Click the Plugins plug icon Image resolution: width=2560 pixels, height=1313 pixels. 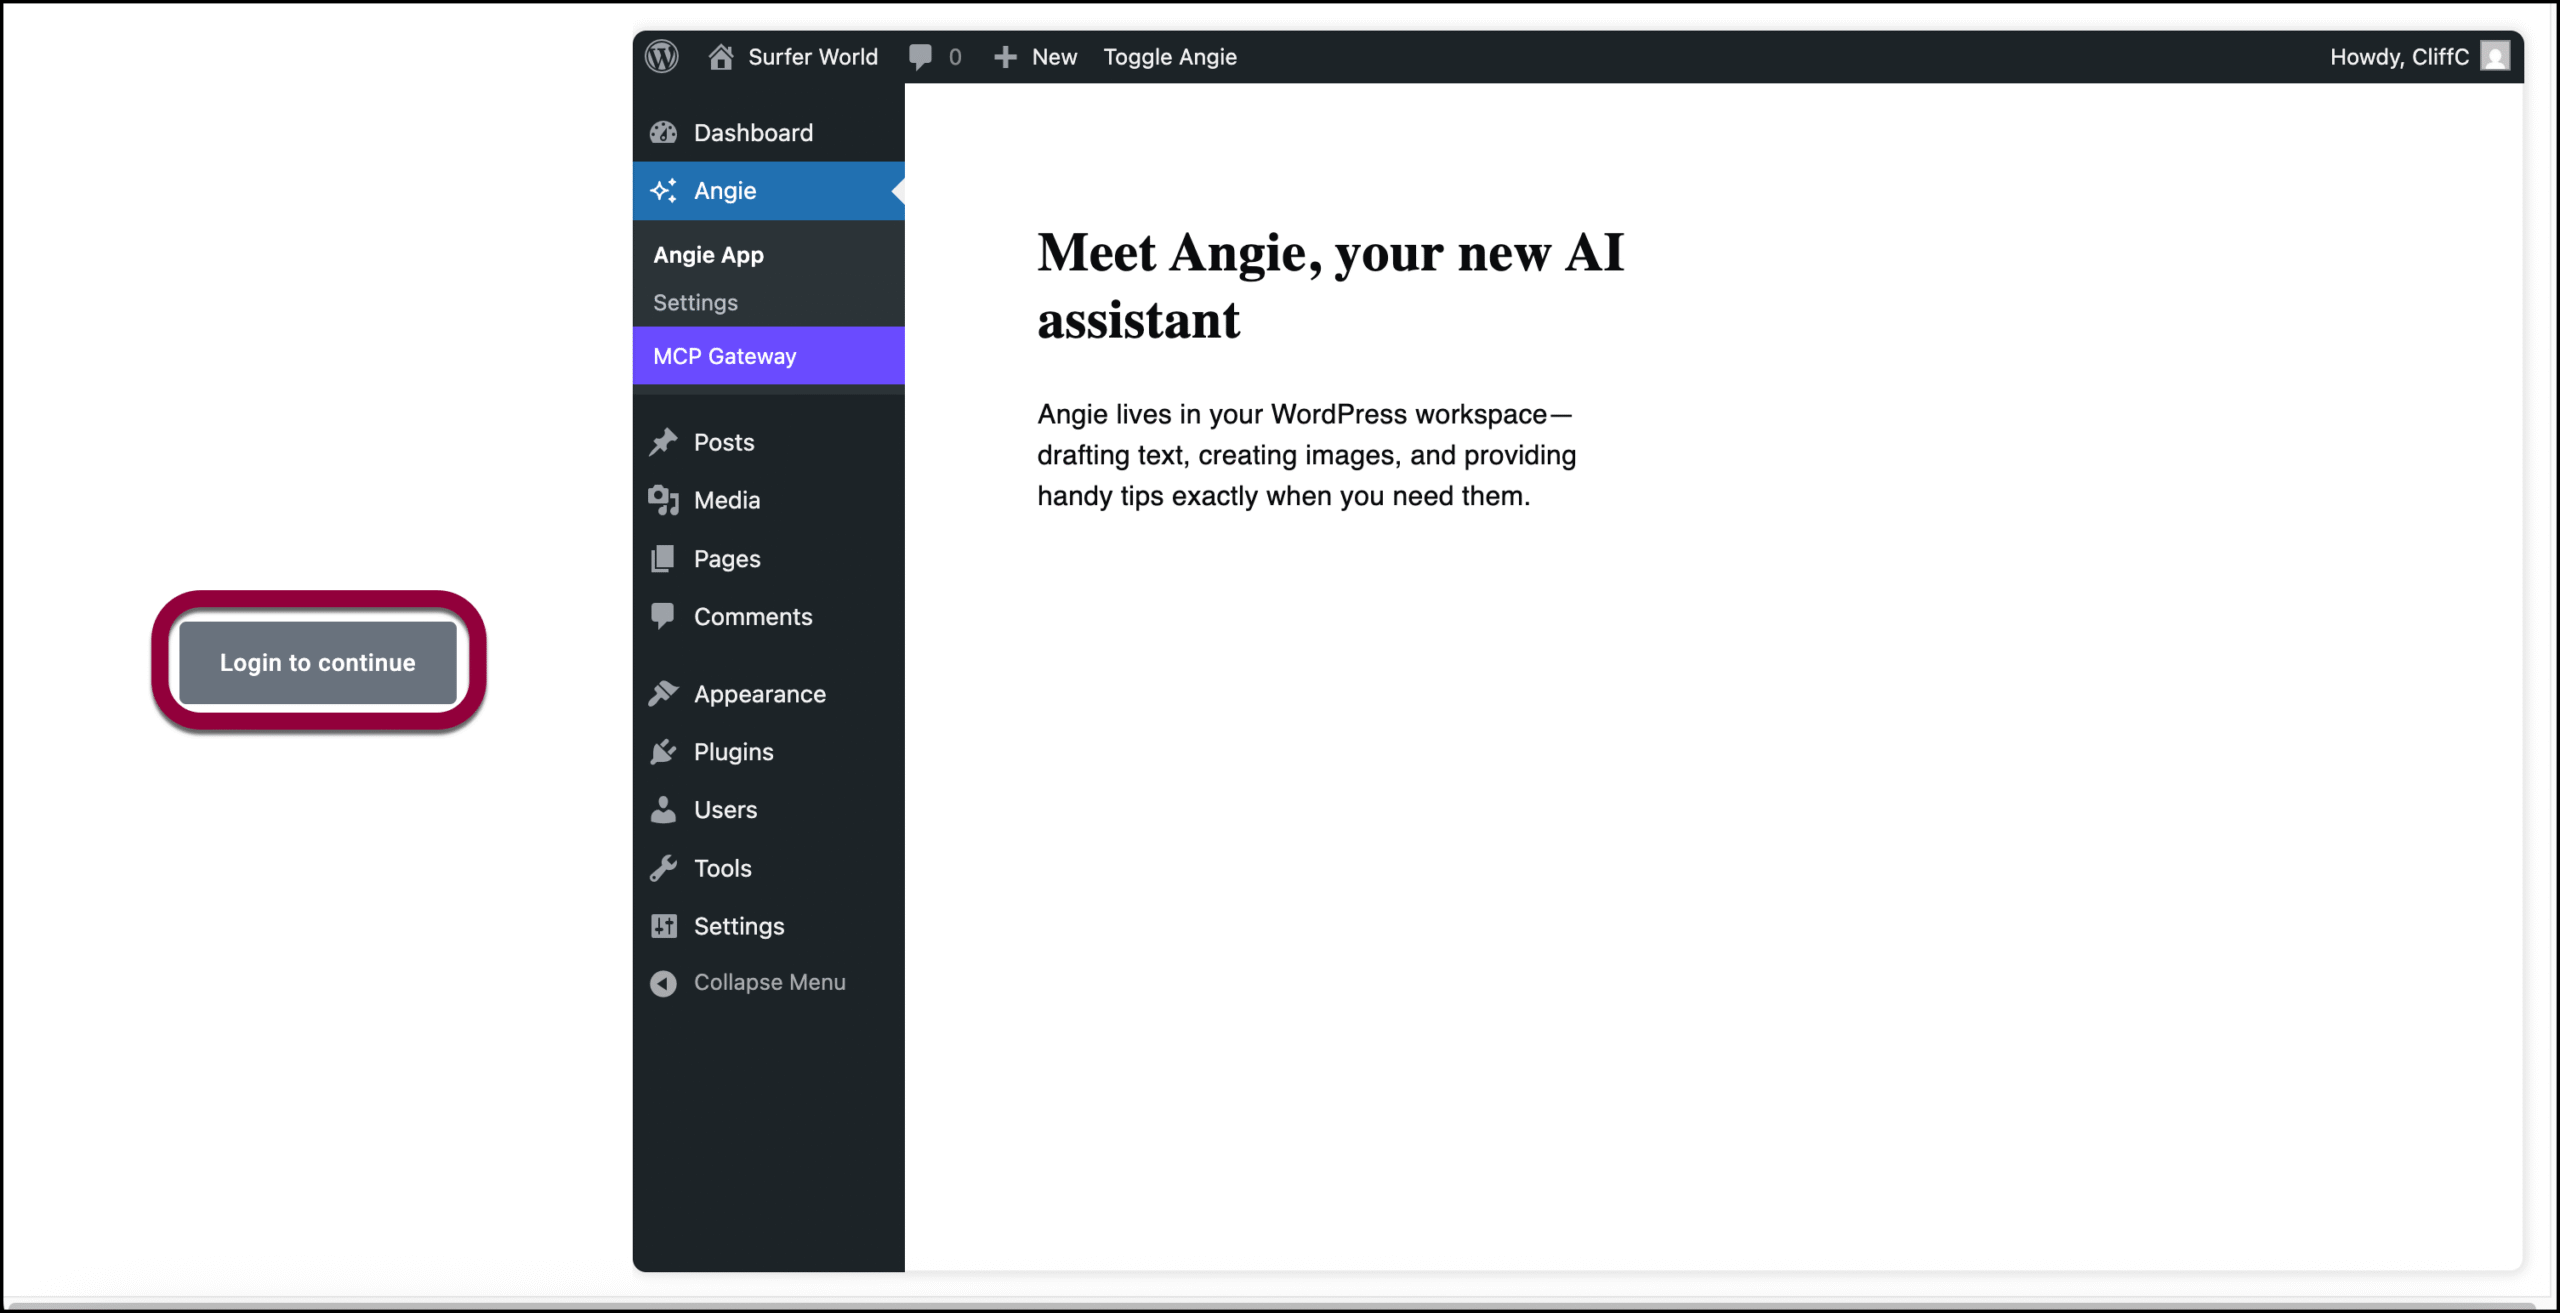point(663,752)
